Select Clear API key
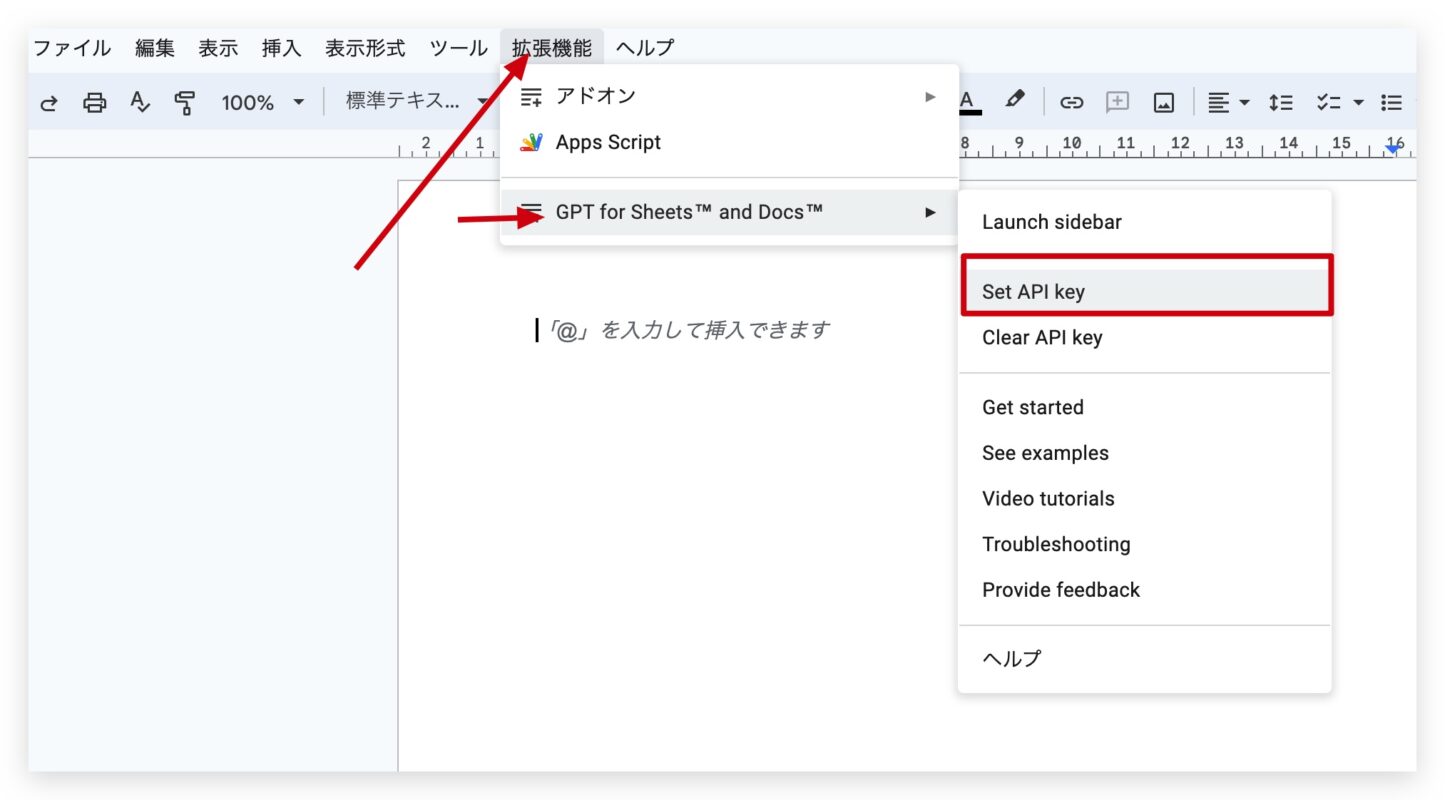 coord(1144,338)
